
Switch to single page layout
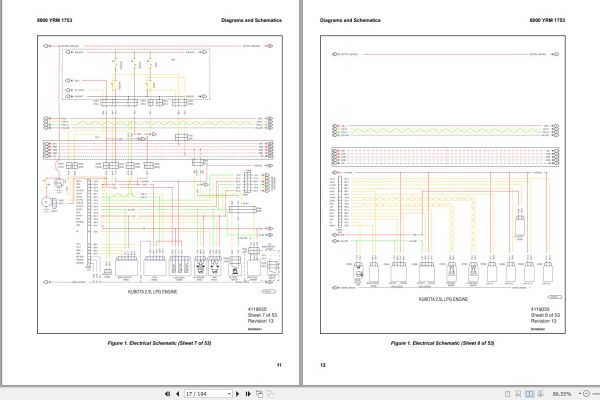click(507, 393)
